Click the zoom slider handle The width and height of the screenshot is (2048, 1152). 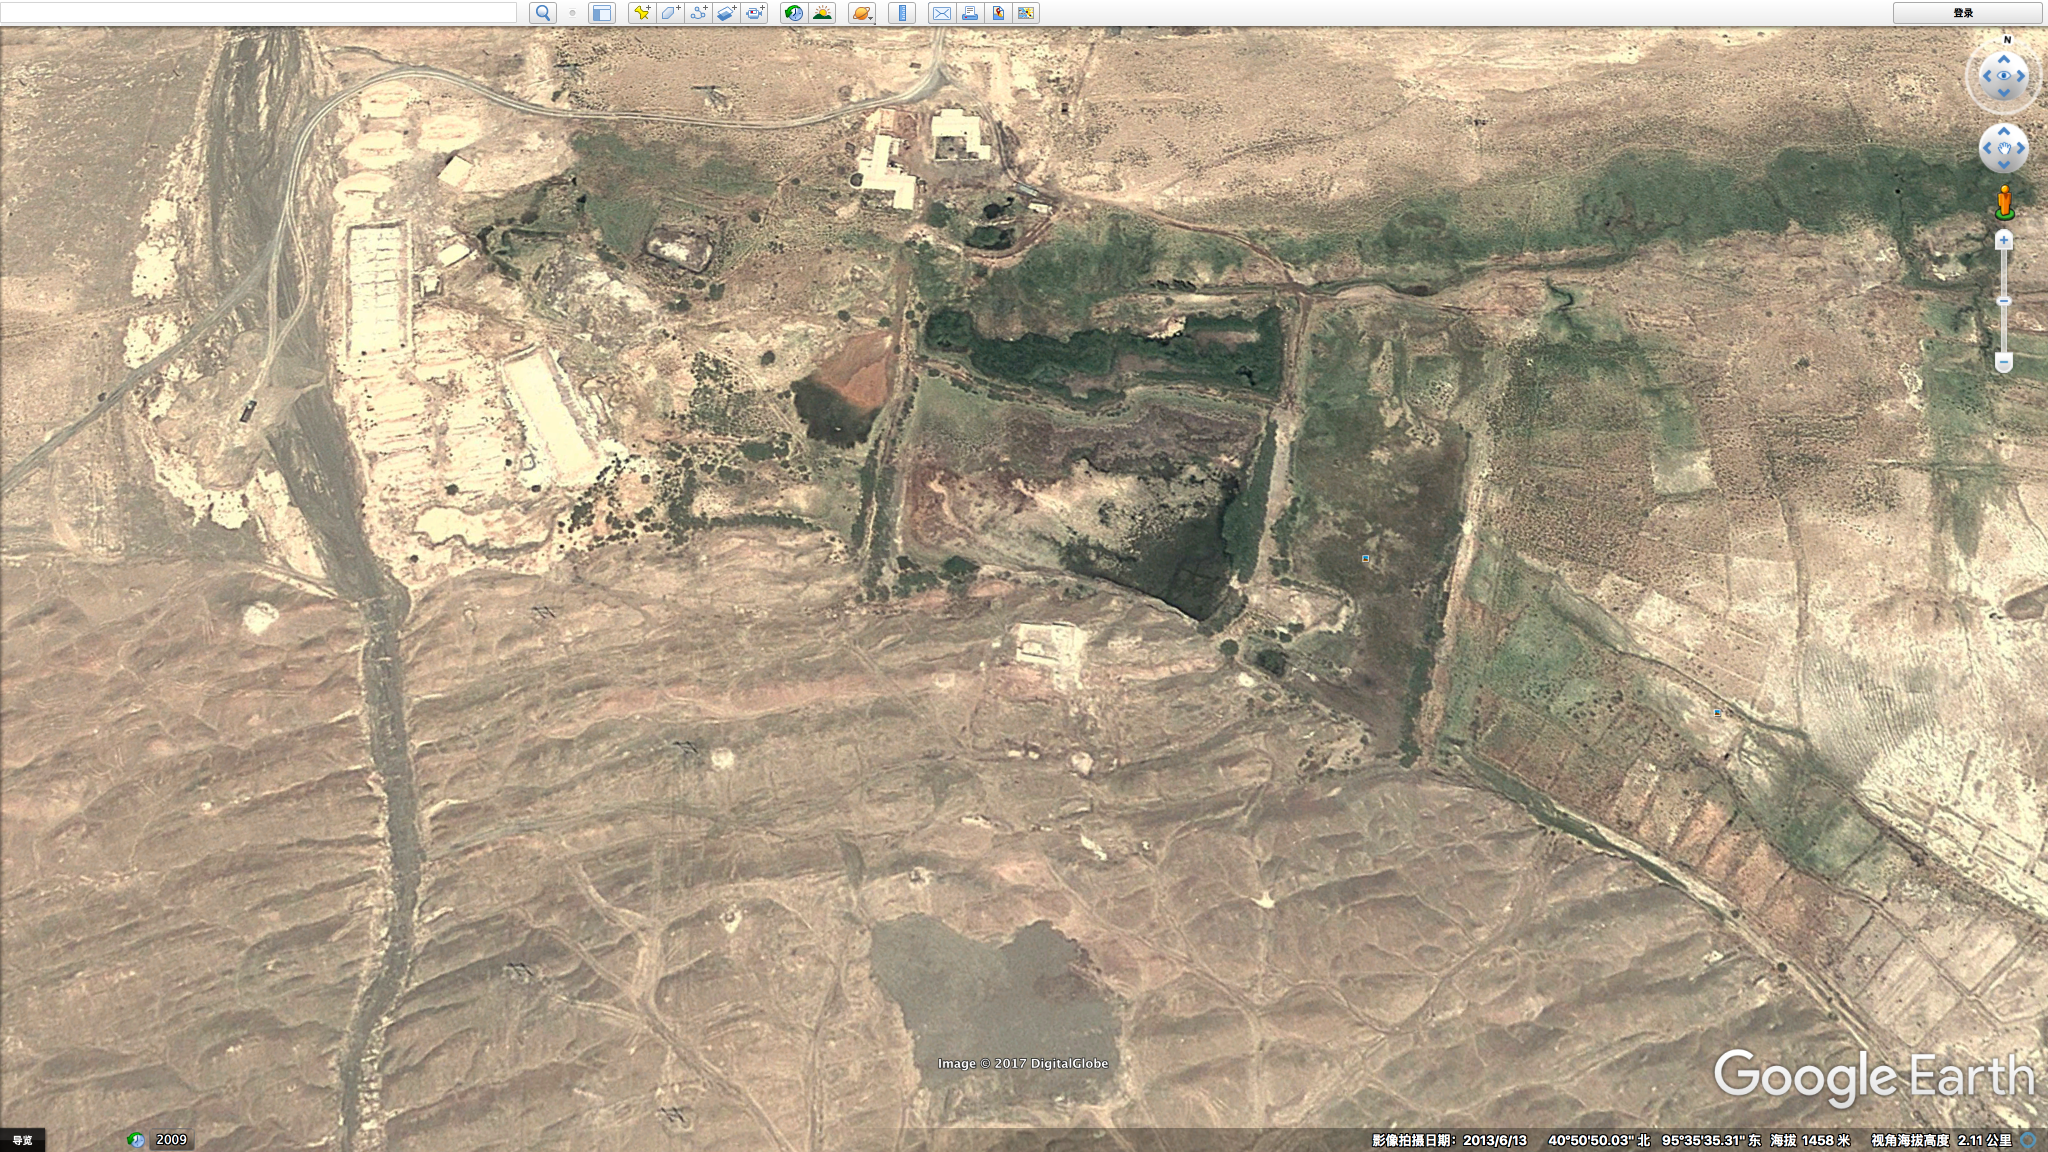tap(2003, 301)
